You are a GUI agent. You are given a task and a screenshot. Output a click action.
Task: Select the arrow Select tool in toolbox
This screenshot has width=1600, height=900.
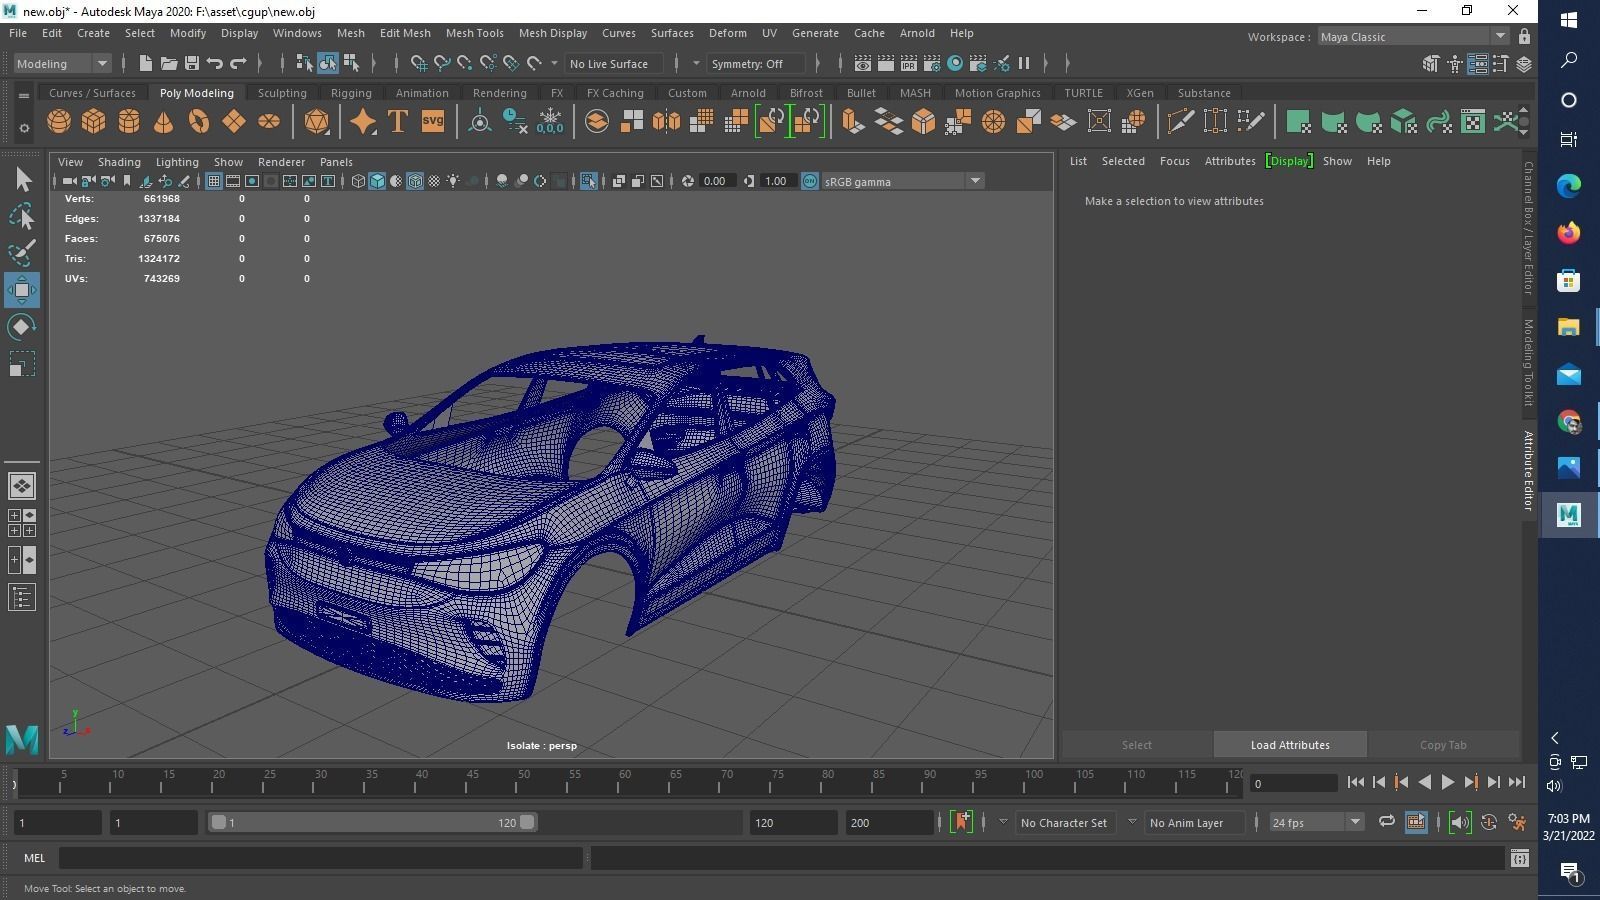point(22,179)
